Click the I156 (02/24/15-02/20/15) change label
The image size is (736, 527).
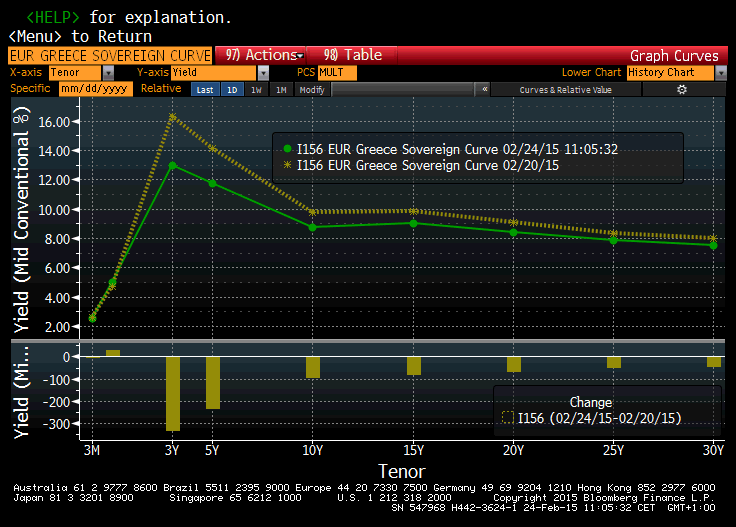click(x=599, y=418)
